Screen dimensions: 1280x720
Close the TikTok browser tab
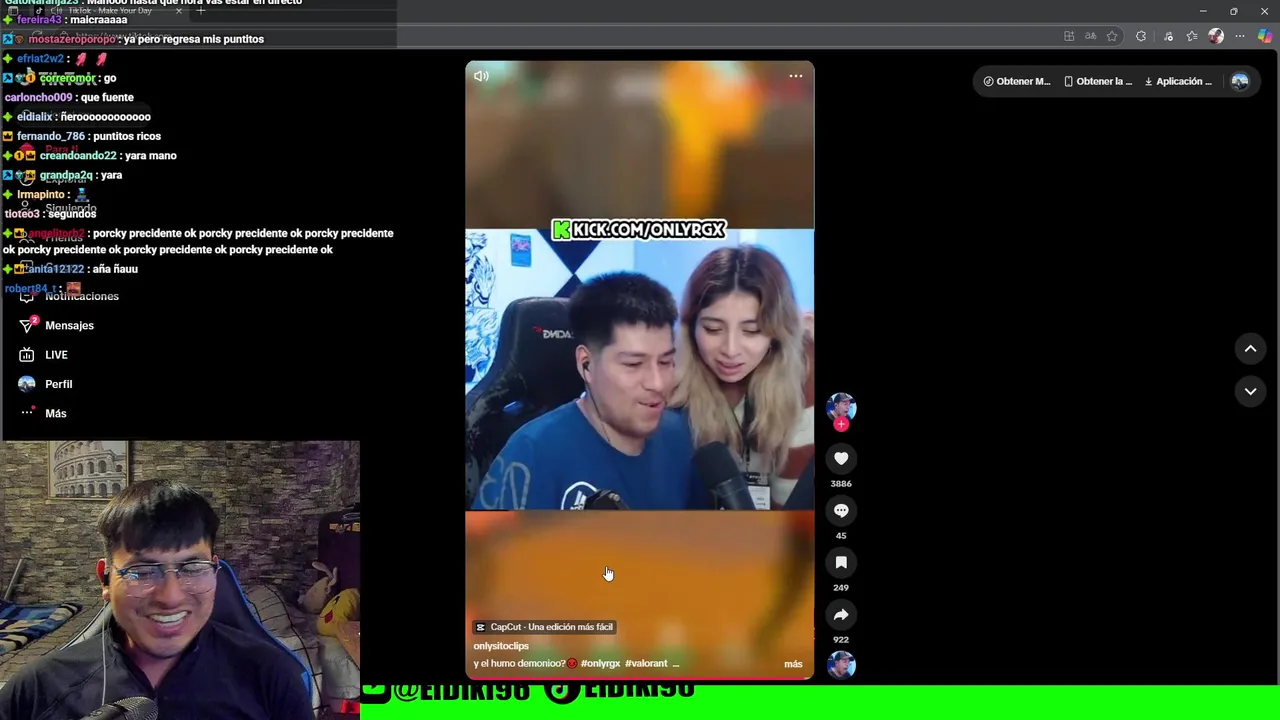coord(179,11)
